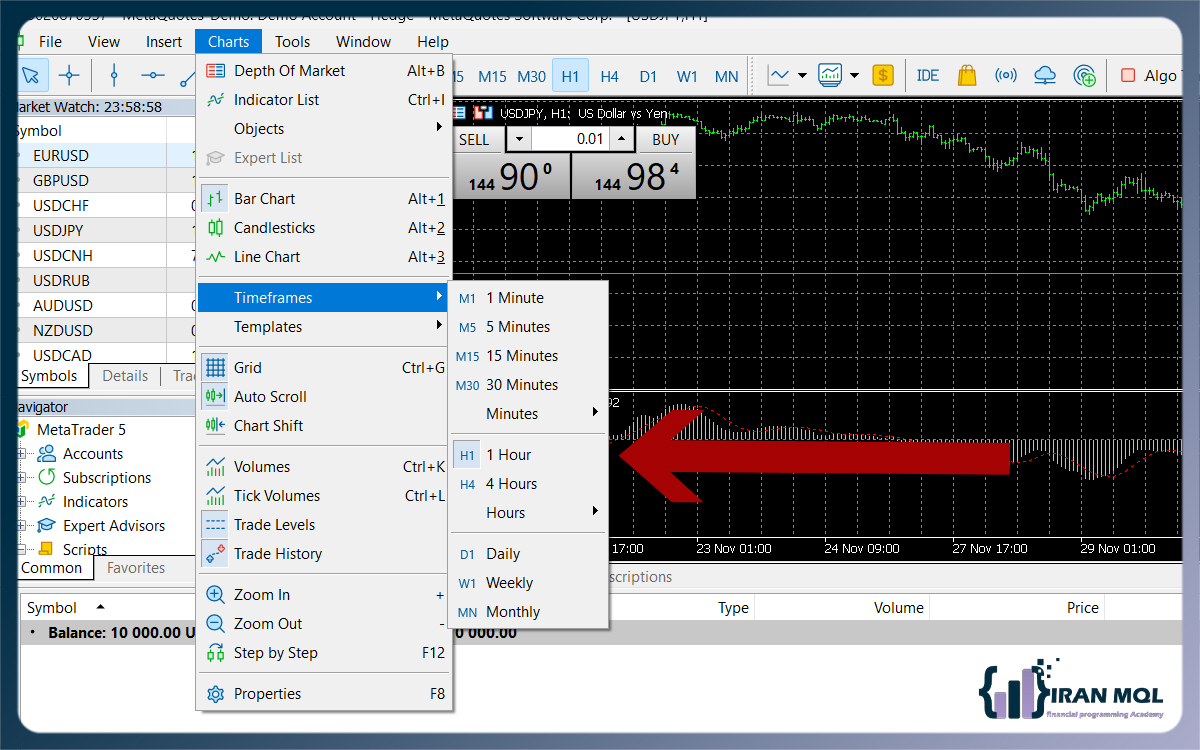Click the MN timeframe toolbar button

[727, 76]
